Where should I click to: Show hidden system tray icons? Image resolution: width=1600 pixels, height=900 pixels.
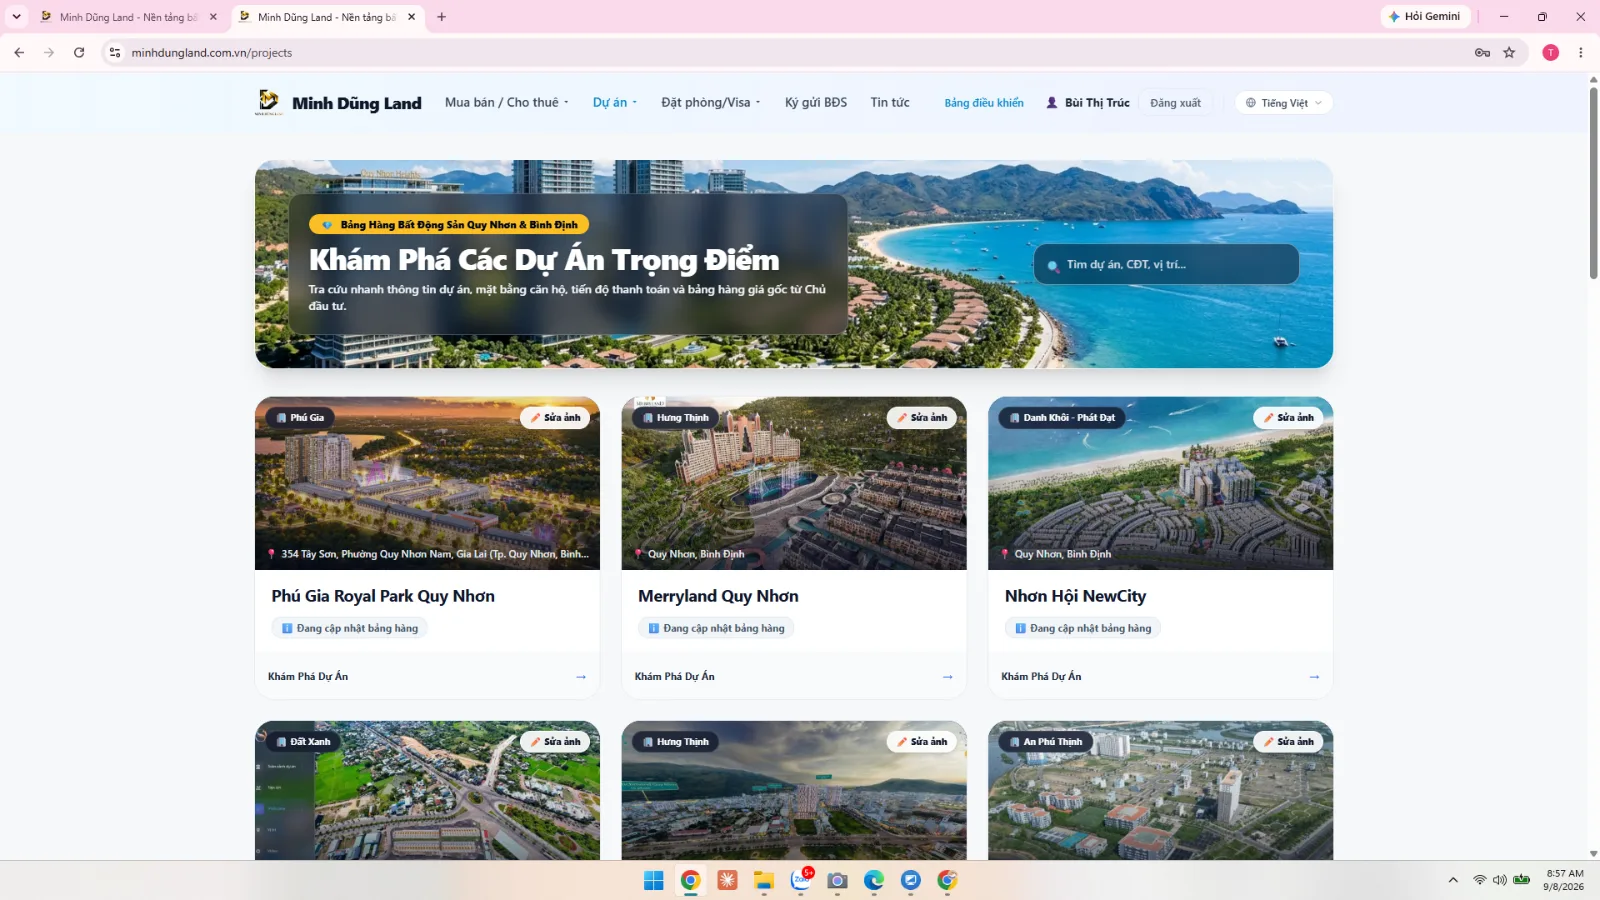point(1453,880)
